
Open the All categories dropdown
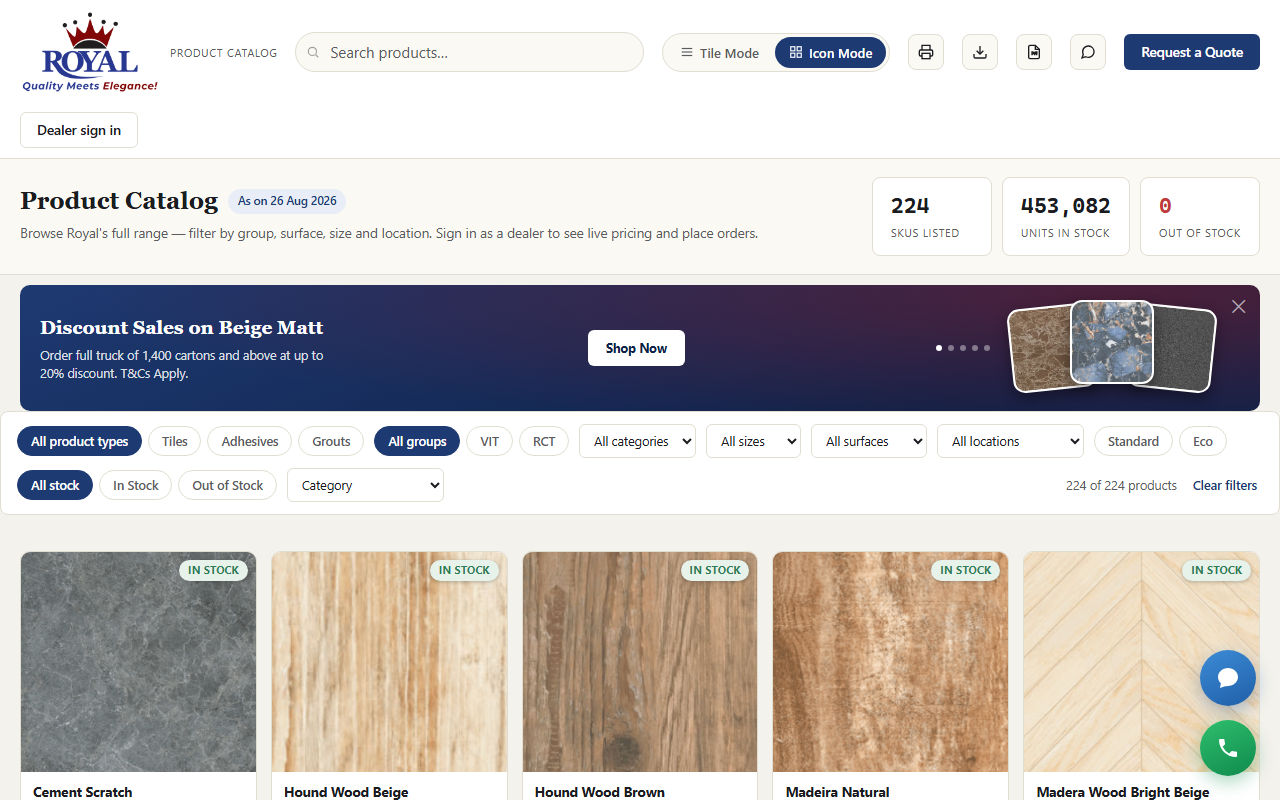click(x=637, y=441)
